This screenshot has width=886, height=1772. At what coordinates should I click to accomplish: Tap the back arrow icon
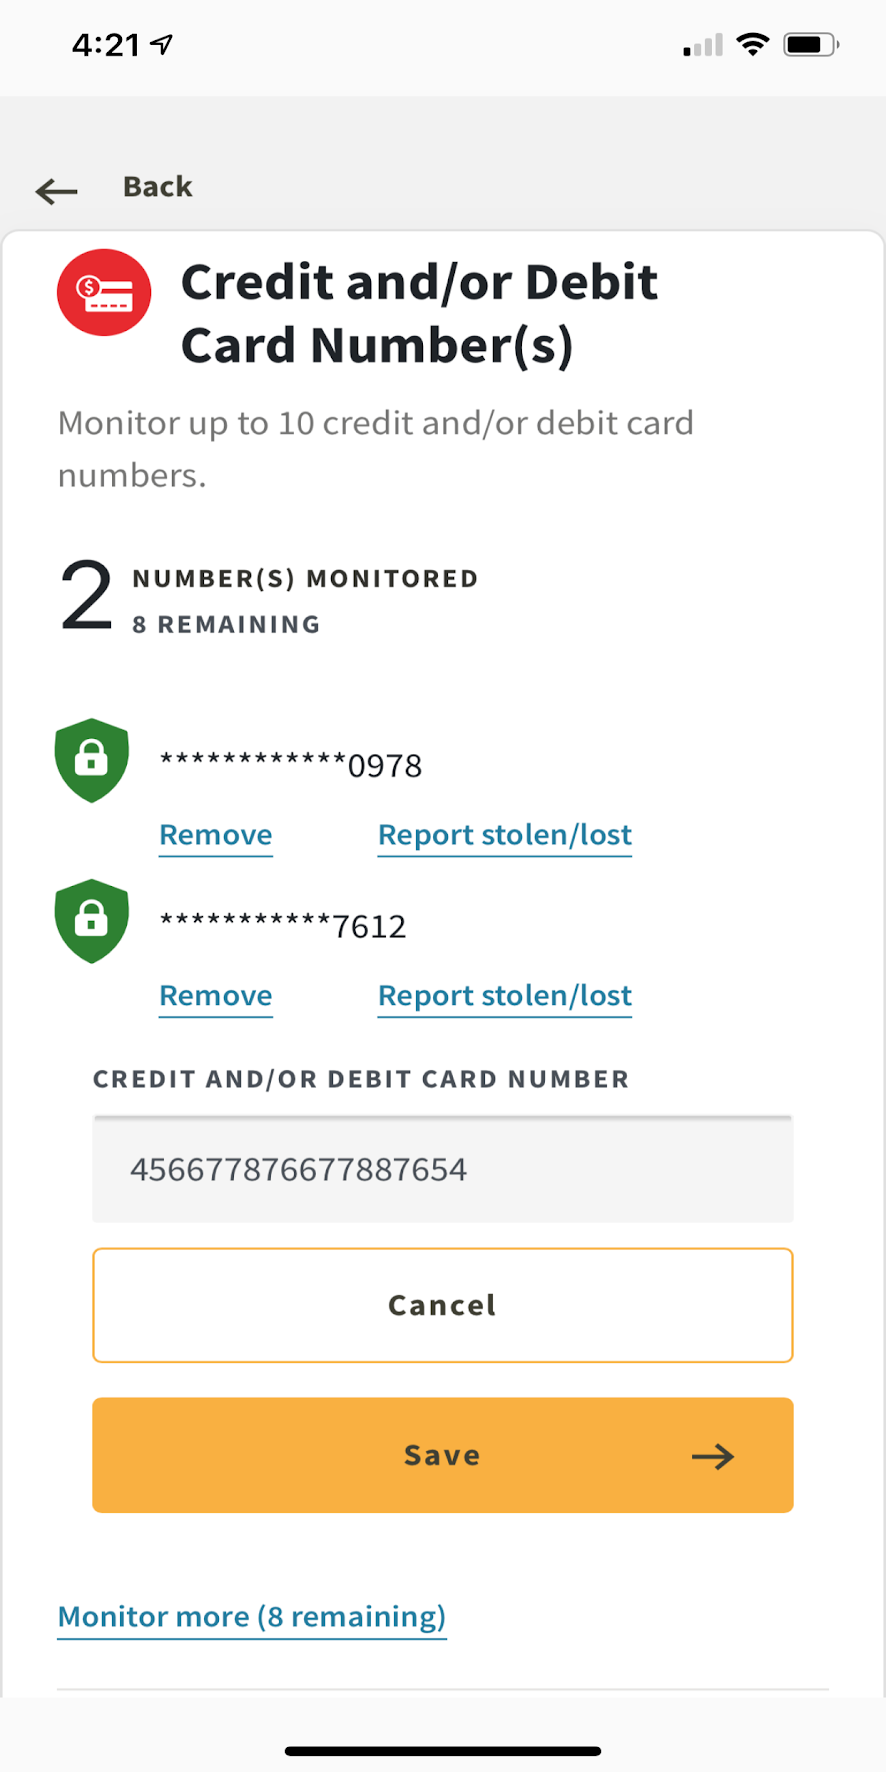click(x=56, y=190)
